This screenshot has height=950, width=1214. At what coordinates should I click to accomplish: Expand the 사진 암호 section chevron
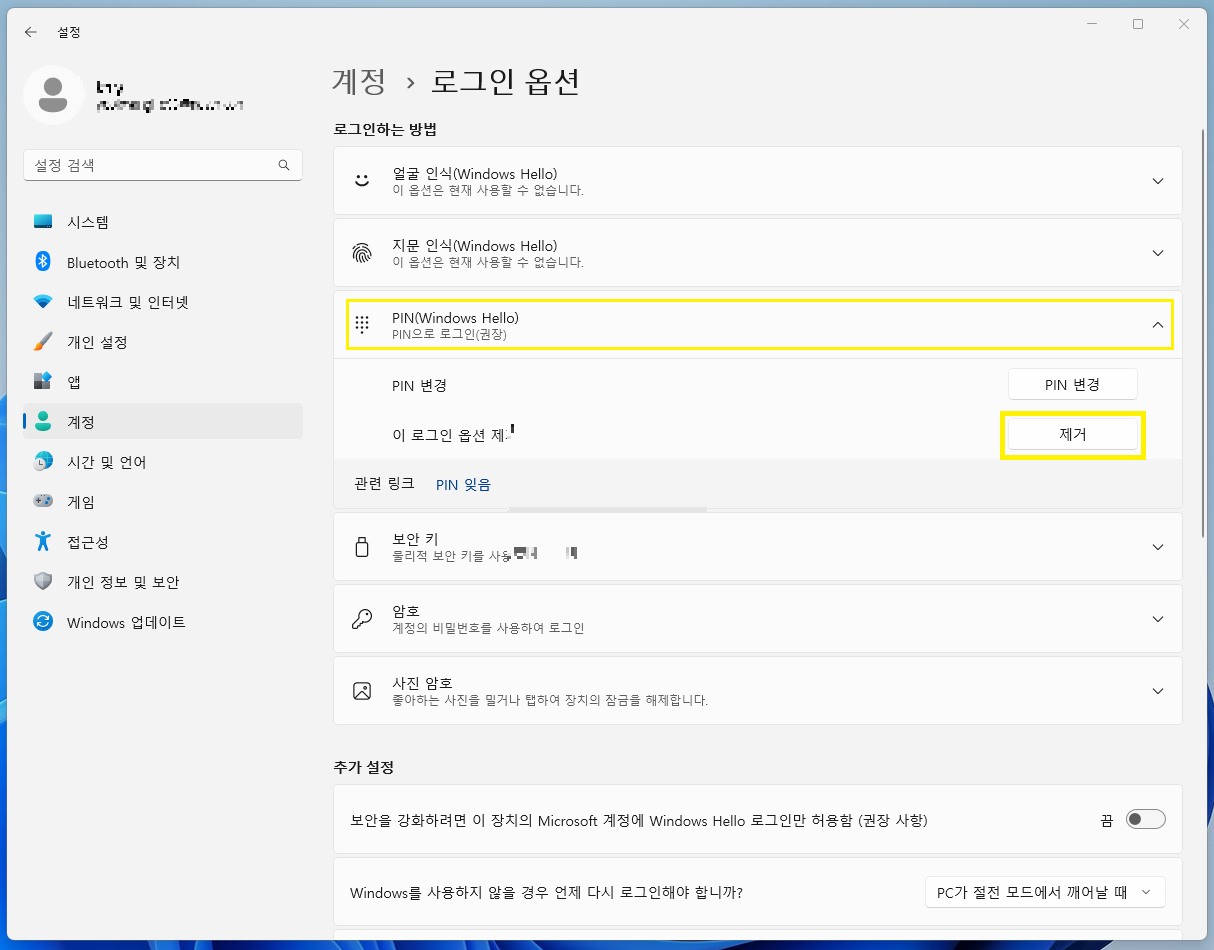(1158, 691)
